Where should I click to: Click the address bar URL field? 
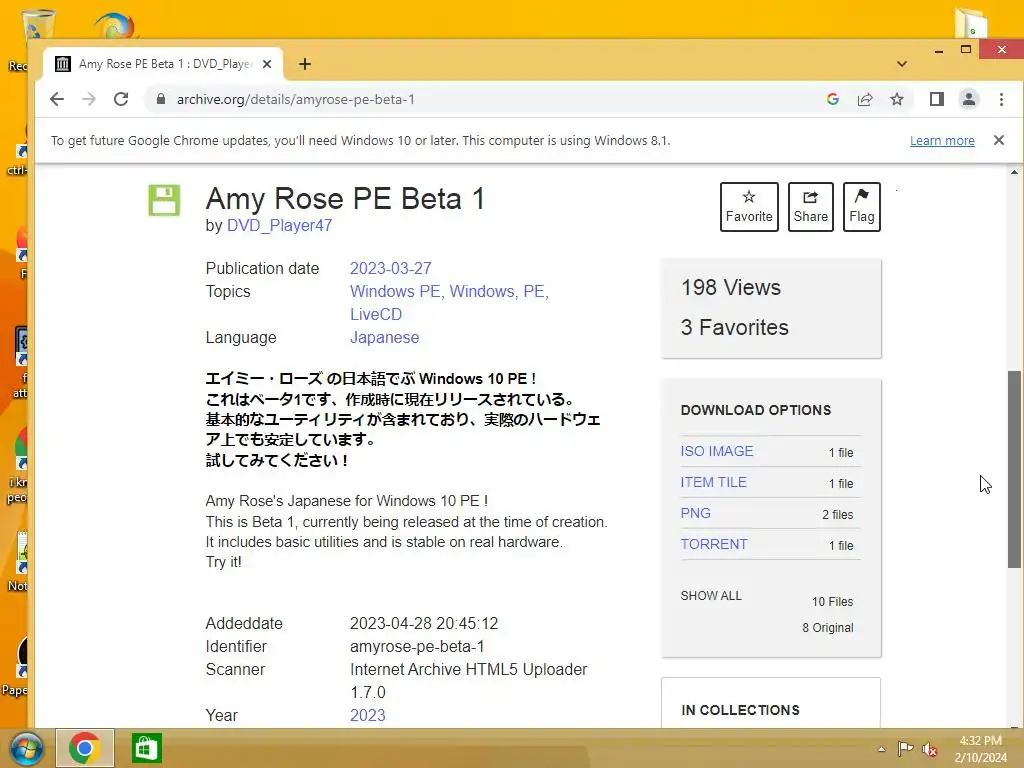coord(483,99)
